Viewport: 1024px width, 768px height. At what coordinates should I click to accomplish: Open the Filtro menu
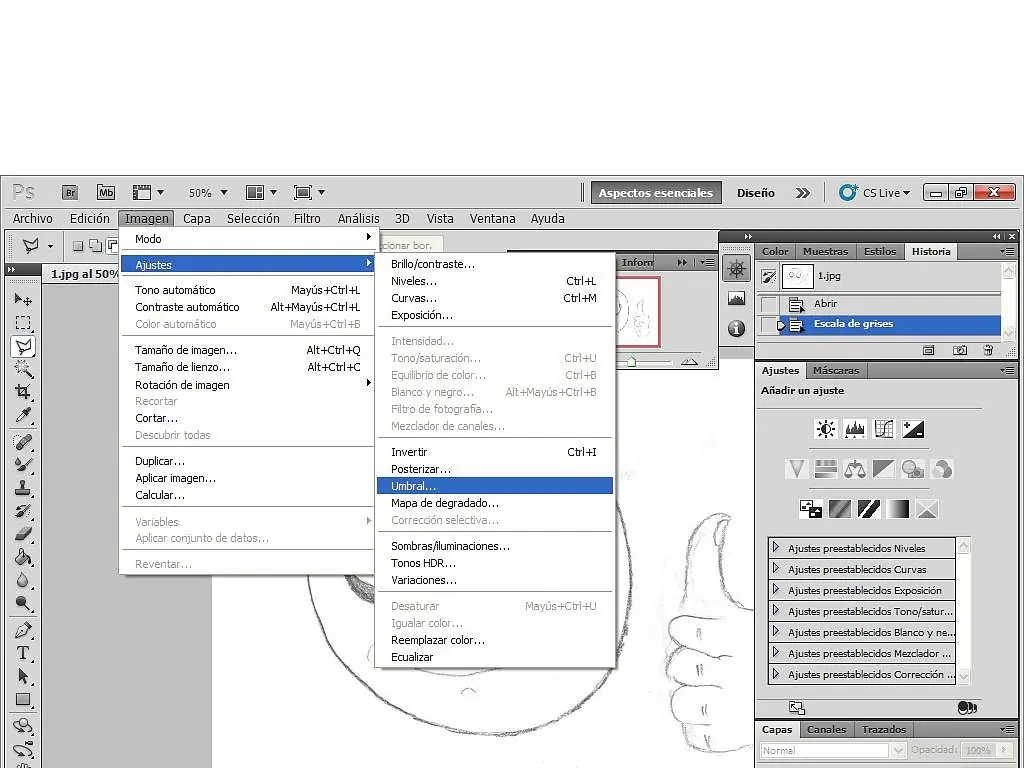307,219
